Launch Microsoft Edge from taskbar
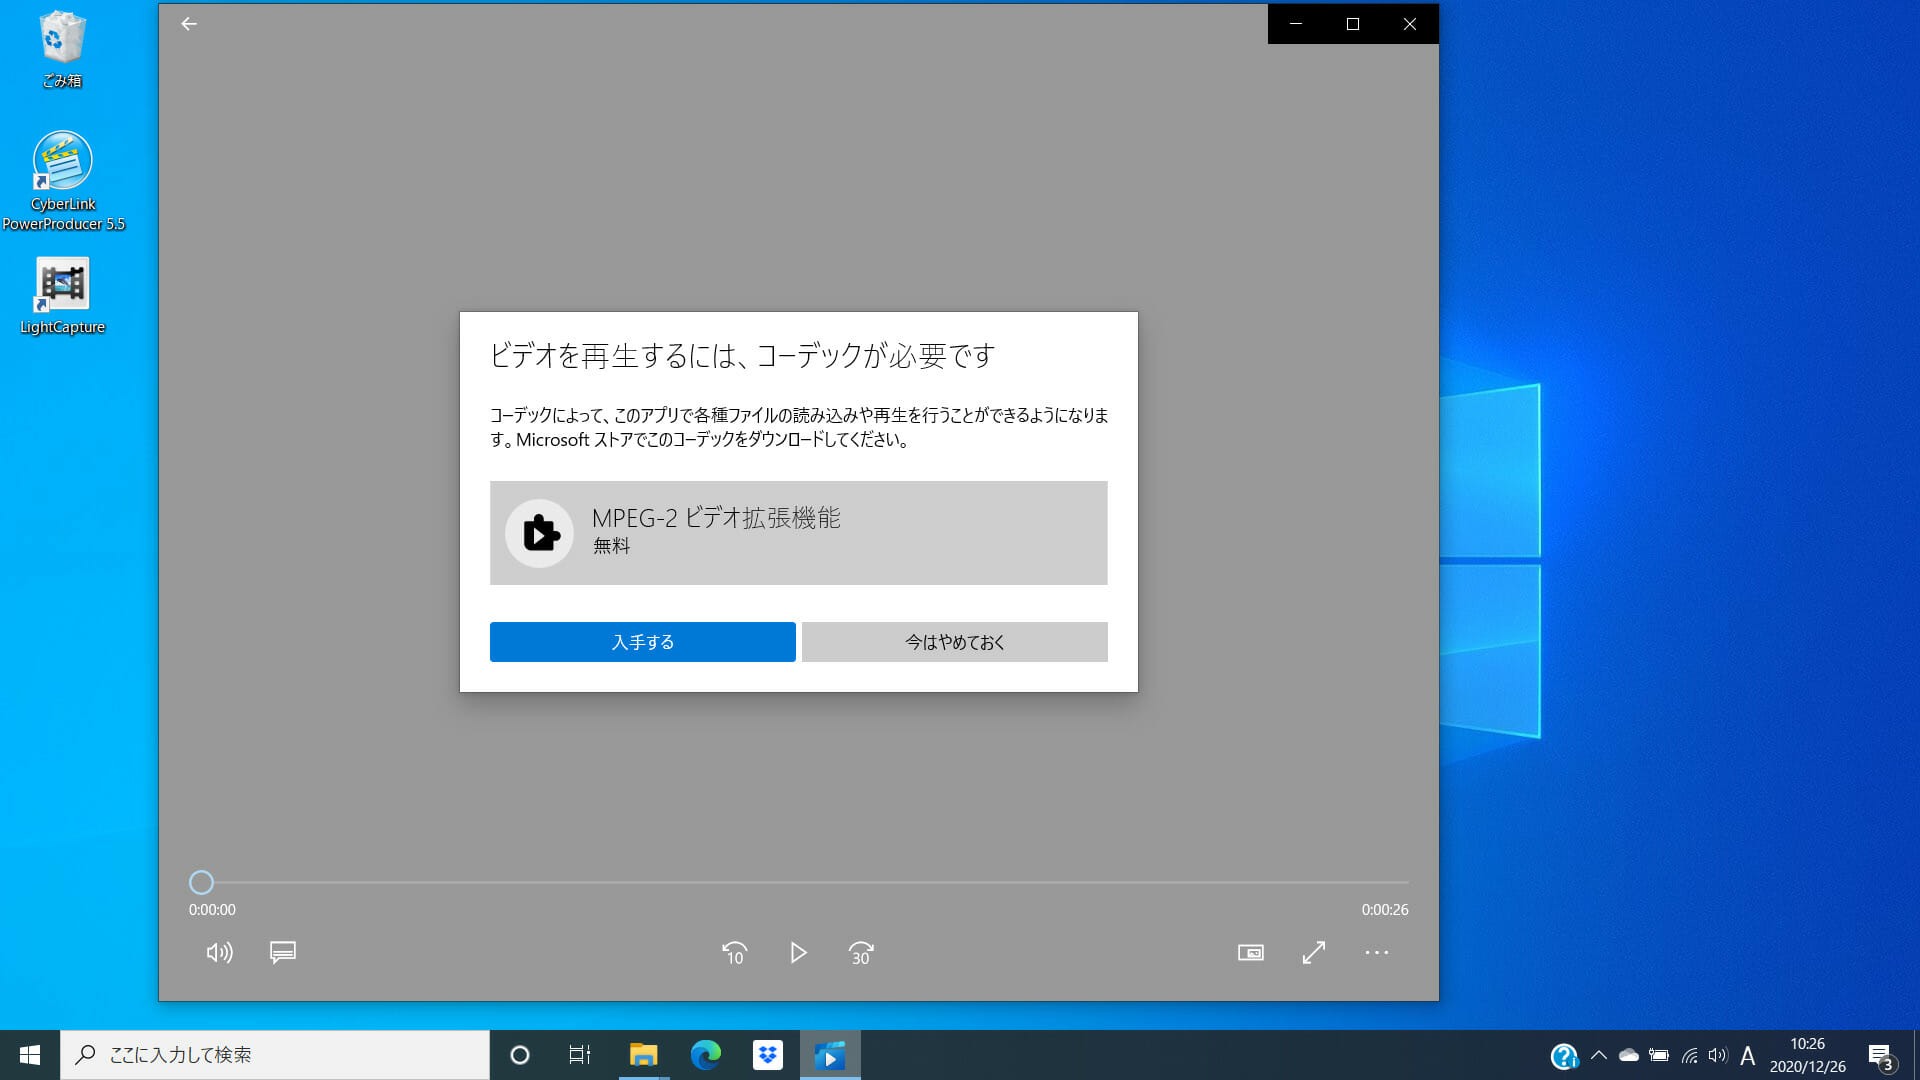This screenshot has height=1080, width=1920. [705, 1055]
